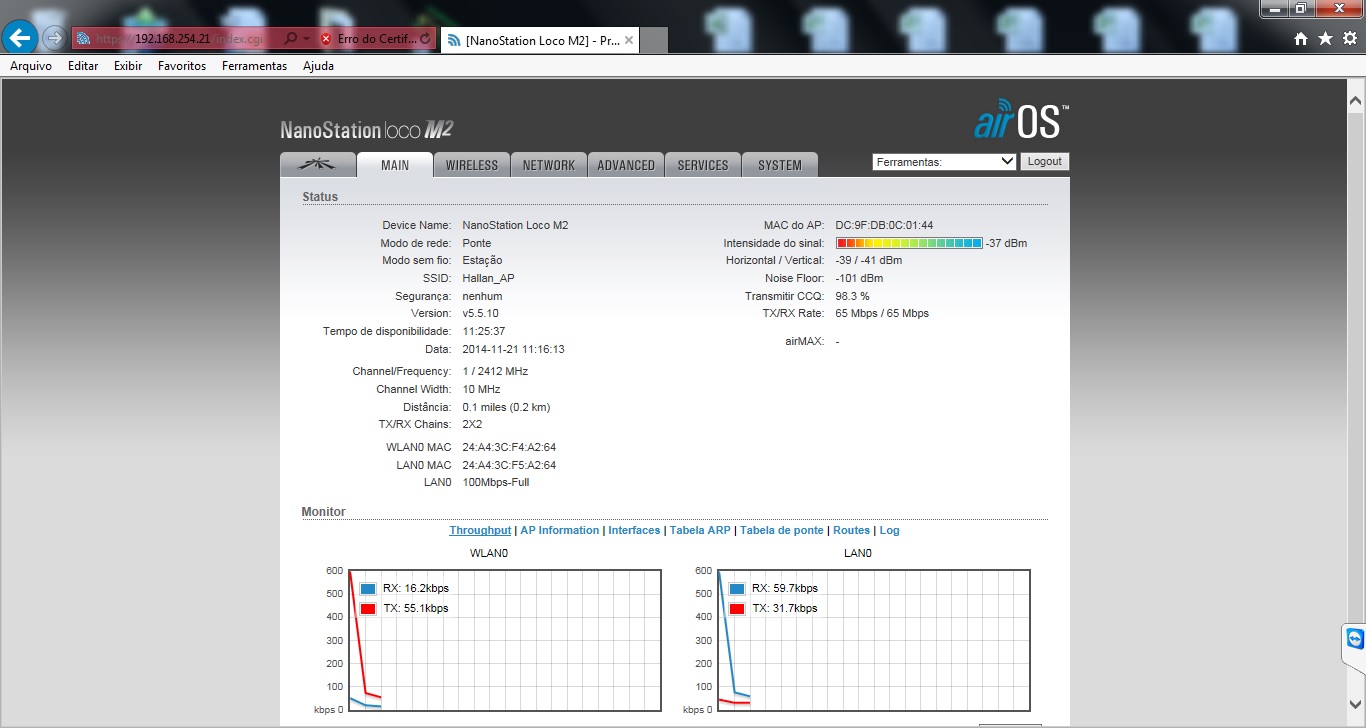Open the AP Information link
This screenshot has height=728, width=1366.
click(560, 530)
